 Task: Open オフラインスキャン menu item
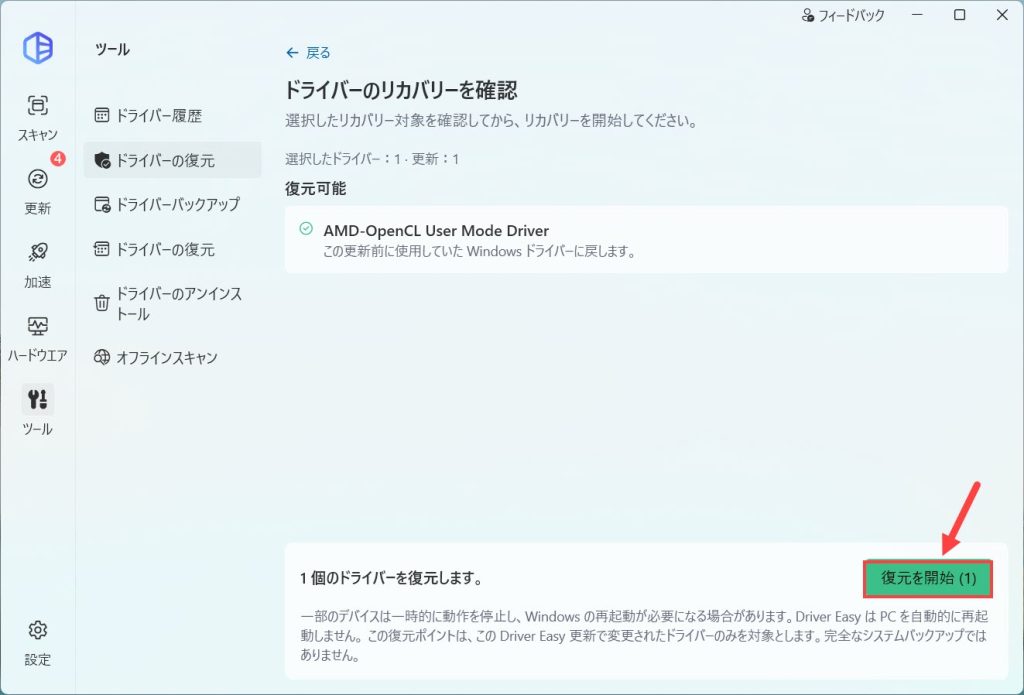click(172, 357)
